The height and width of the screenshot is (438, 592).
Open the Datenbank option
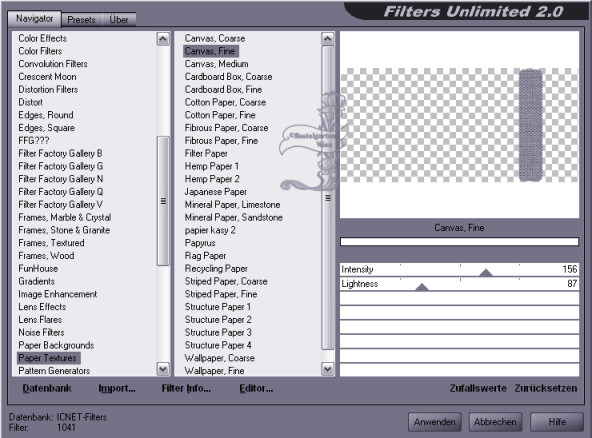47,388
